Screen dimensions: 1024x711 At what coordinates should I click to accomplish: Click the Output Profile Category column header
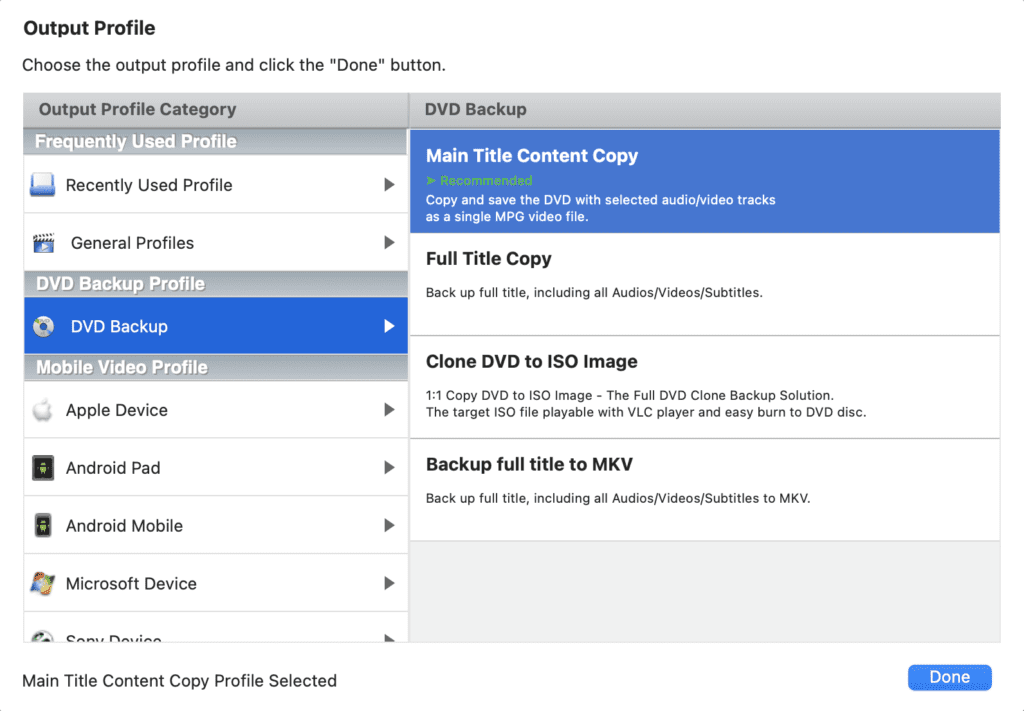tap(216, 110)
